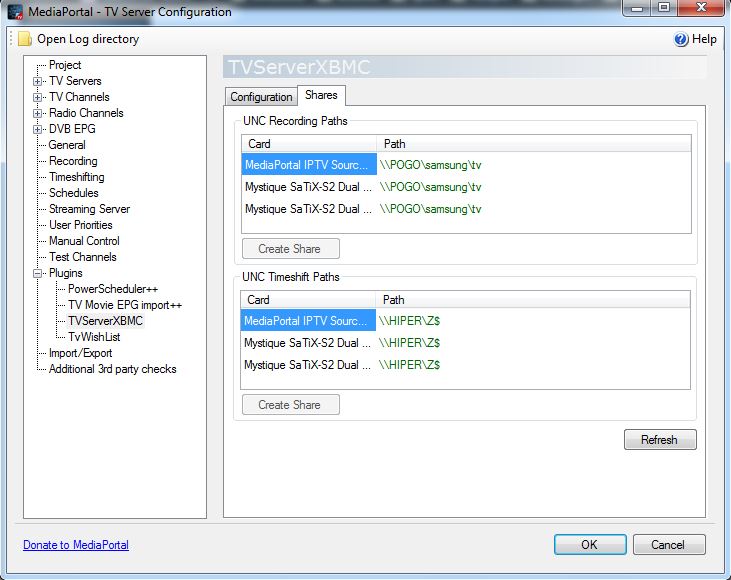Select Radio Channels tree item
This screenshot has width=731, height=580.
[86, 113]
